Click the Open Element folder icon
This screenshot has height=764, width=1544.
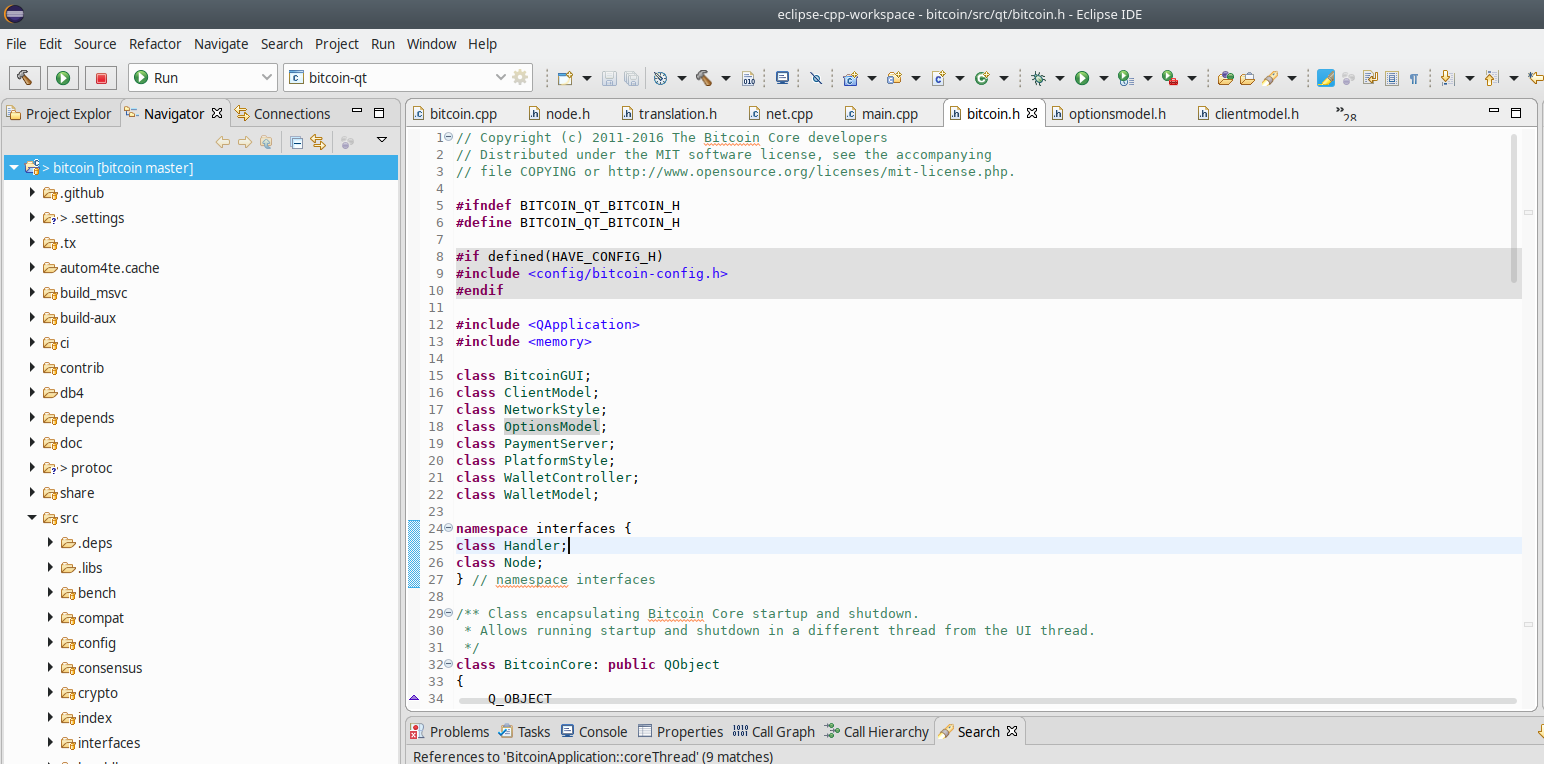(1225, 77)
